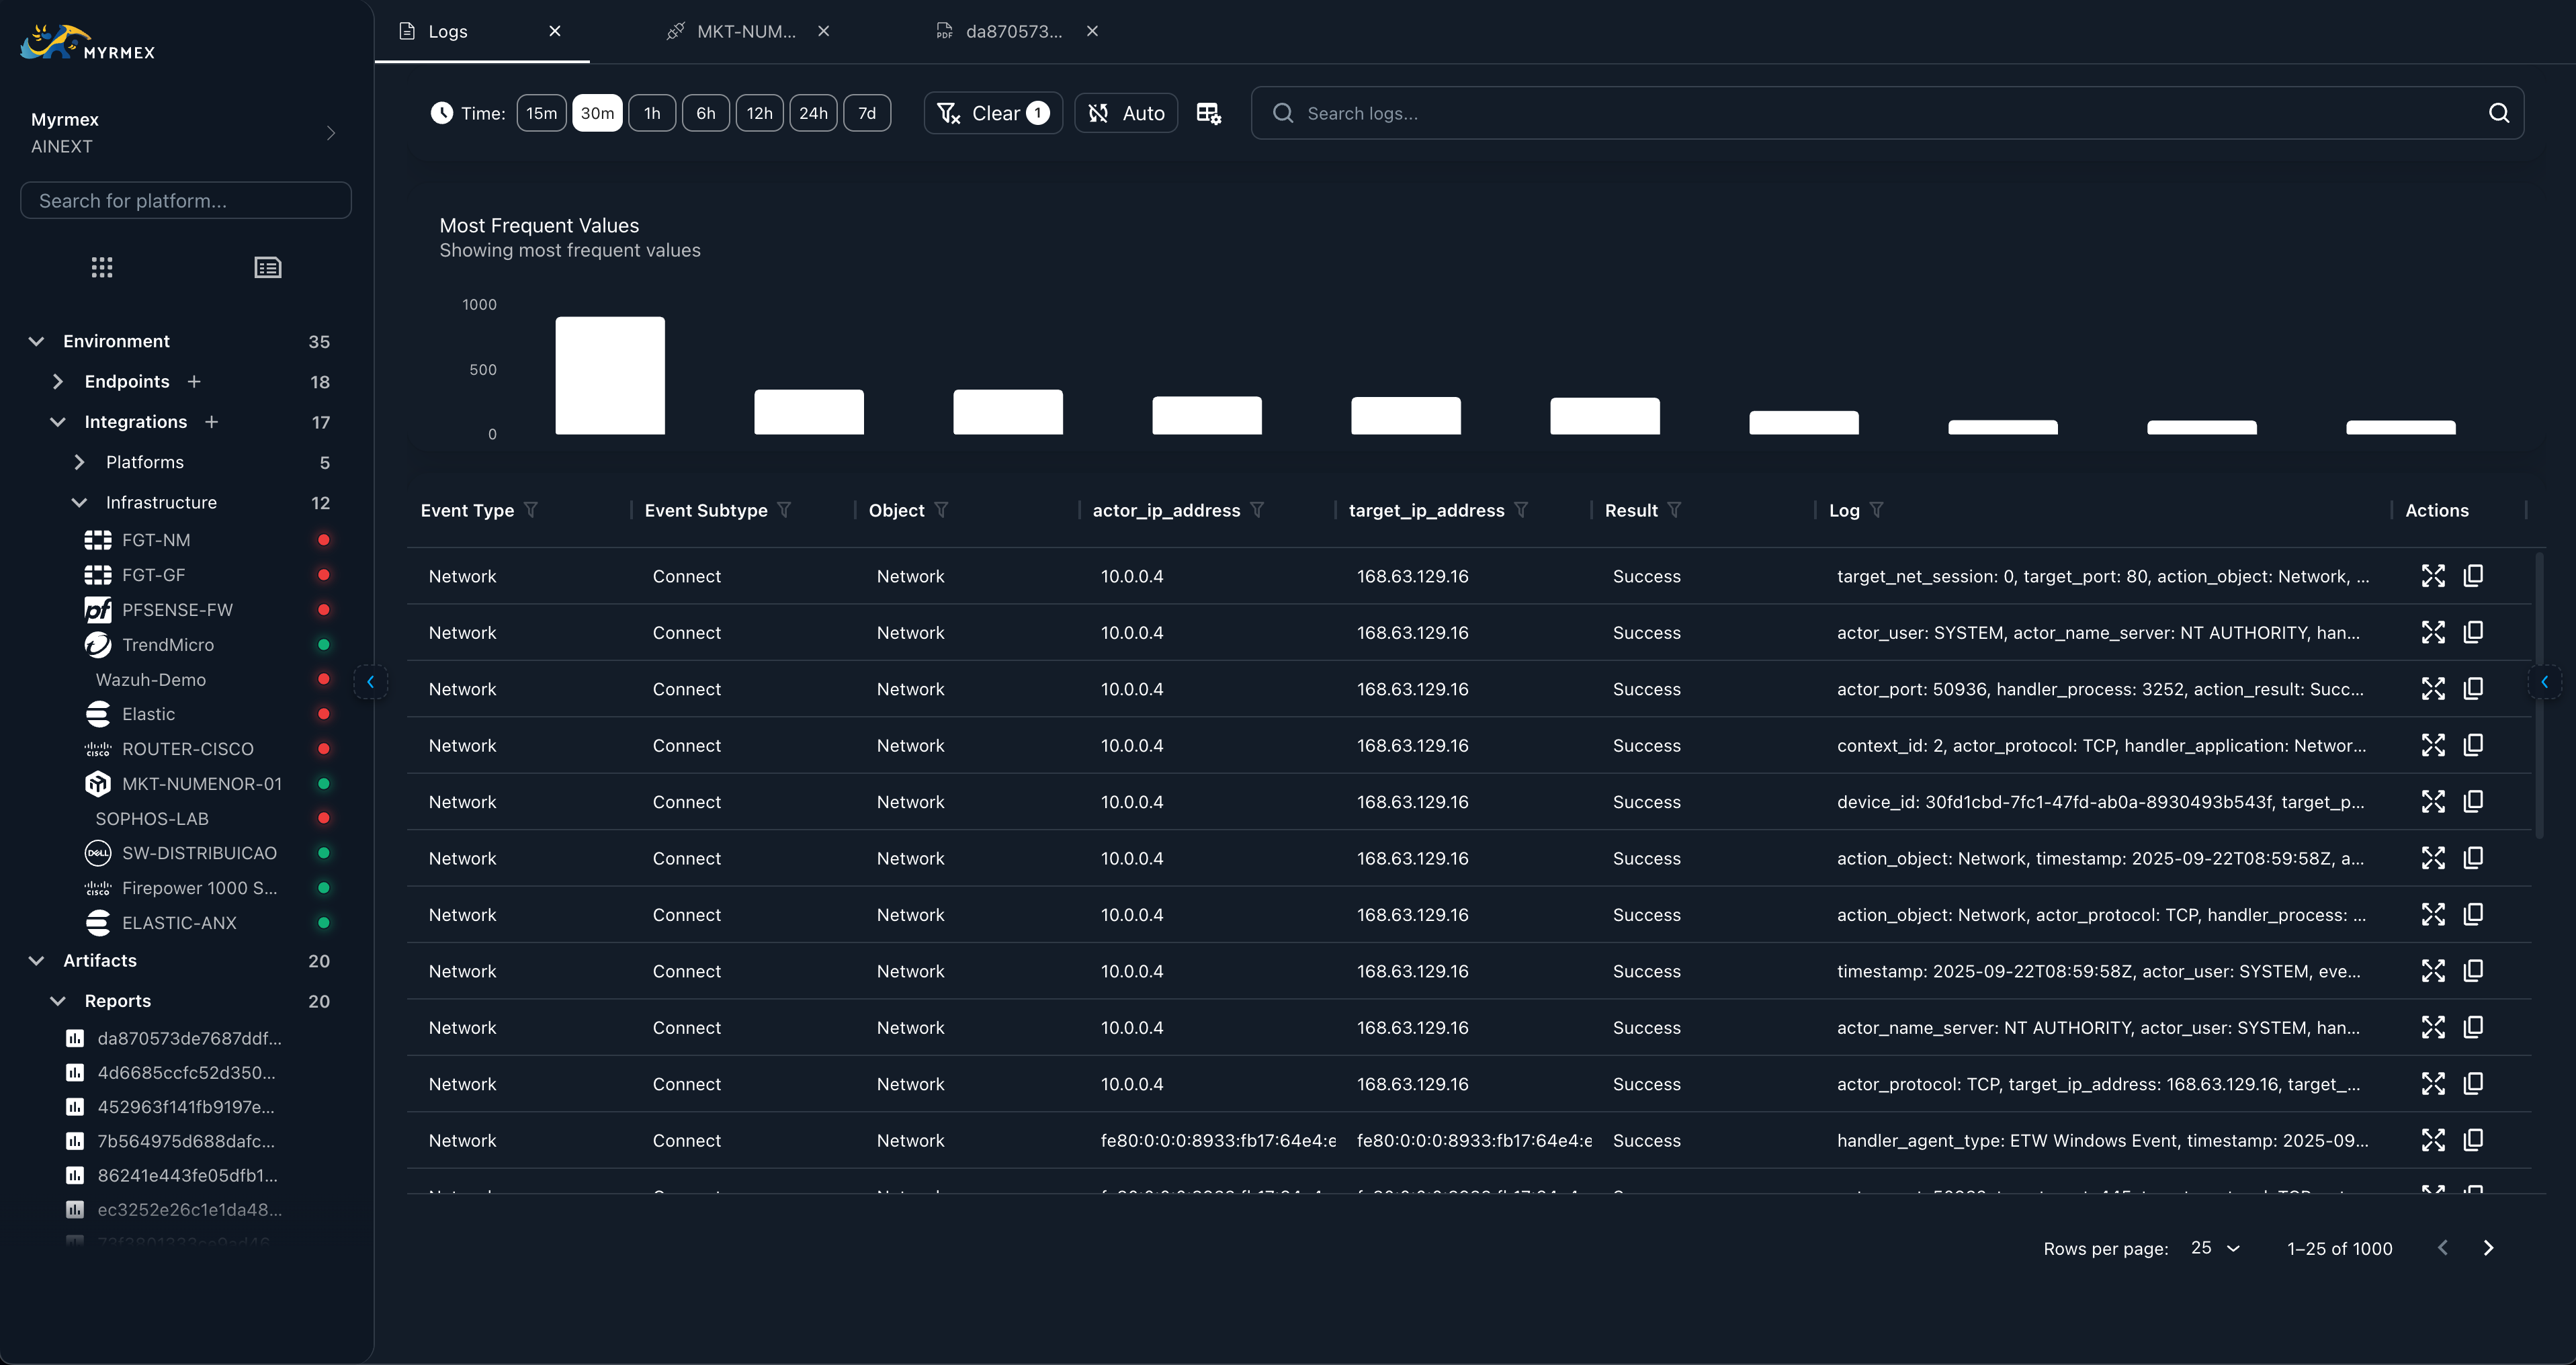
Task: Expand the first log row with the fullscreen icon
Action: [x=2435, y=576]
